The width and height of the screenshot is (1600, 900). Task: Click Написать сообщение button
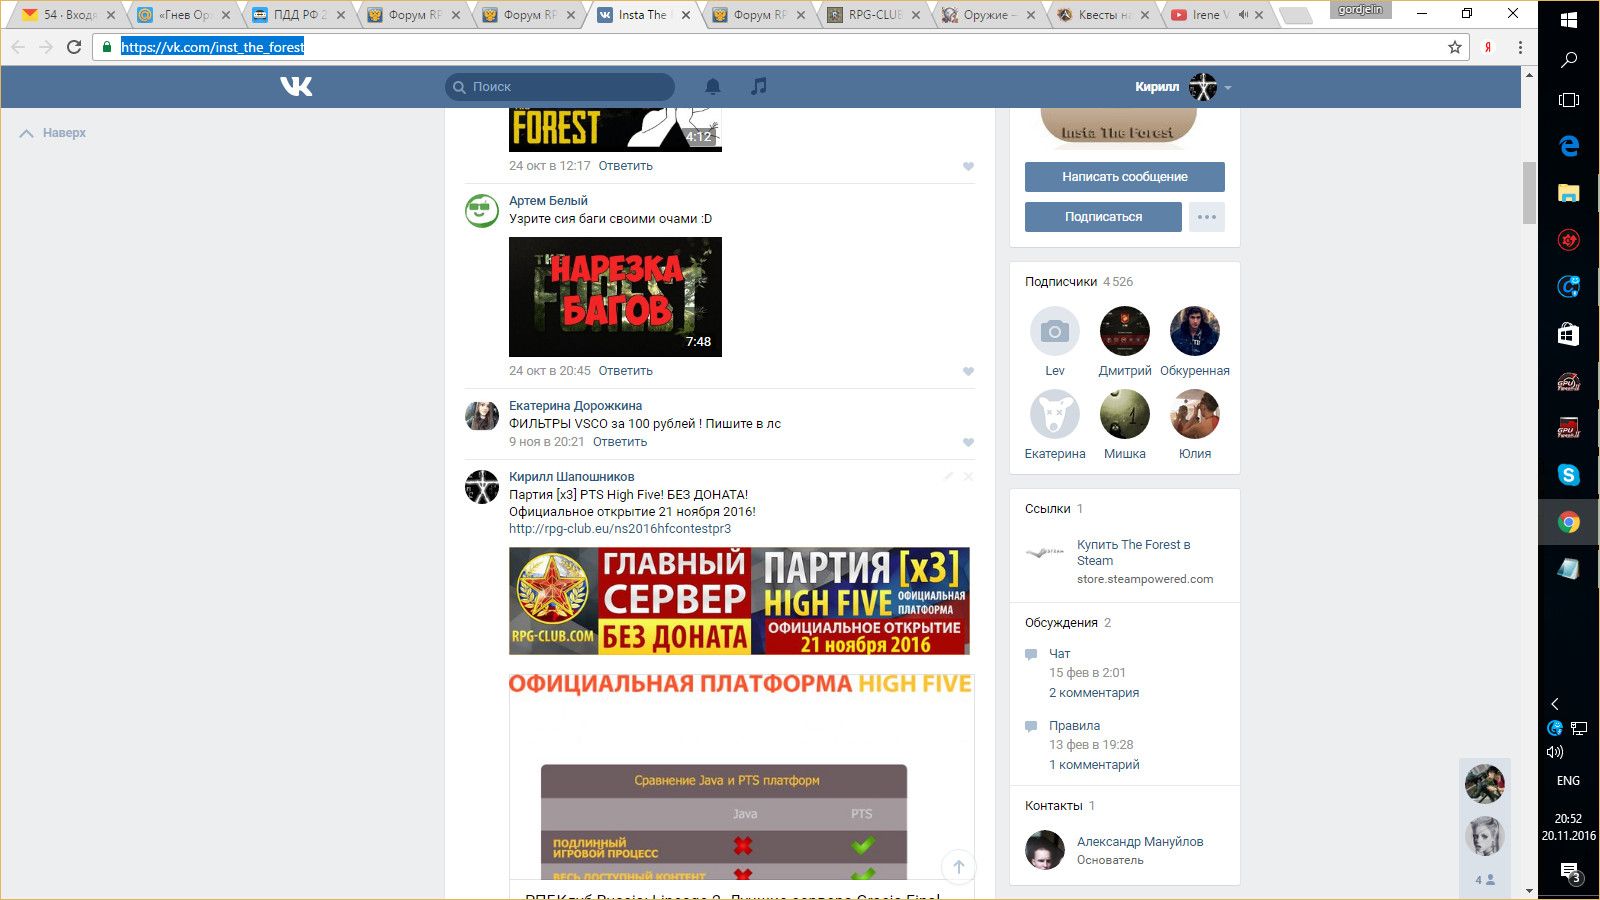point(1125,177)
